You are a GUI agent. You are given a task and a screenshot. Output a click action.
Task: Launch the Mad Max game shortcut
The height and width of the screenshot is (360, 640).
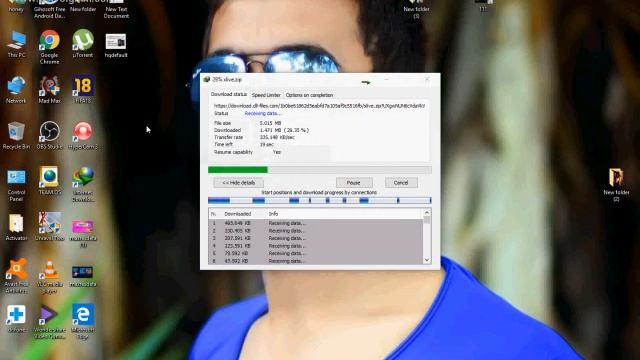point(49,90)
